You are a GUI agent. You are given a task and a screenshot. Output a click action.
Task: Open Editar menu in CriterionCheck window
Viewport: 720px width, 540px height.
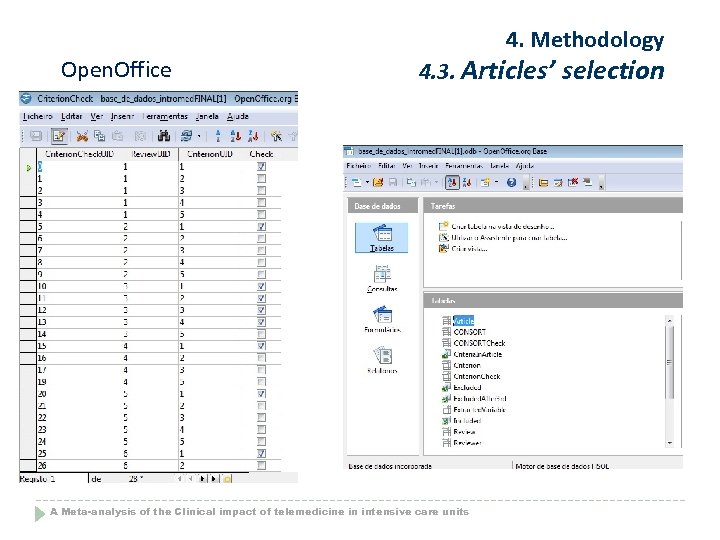72,117
